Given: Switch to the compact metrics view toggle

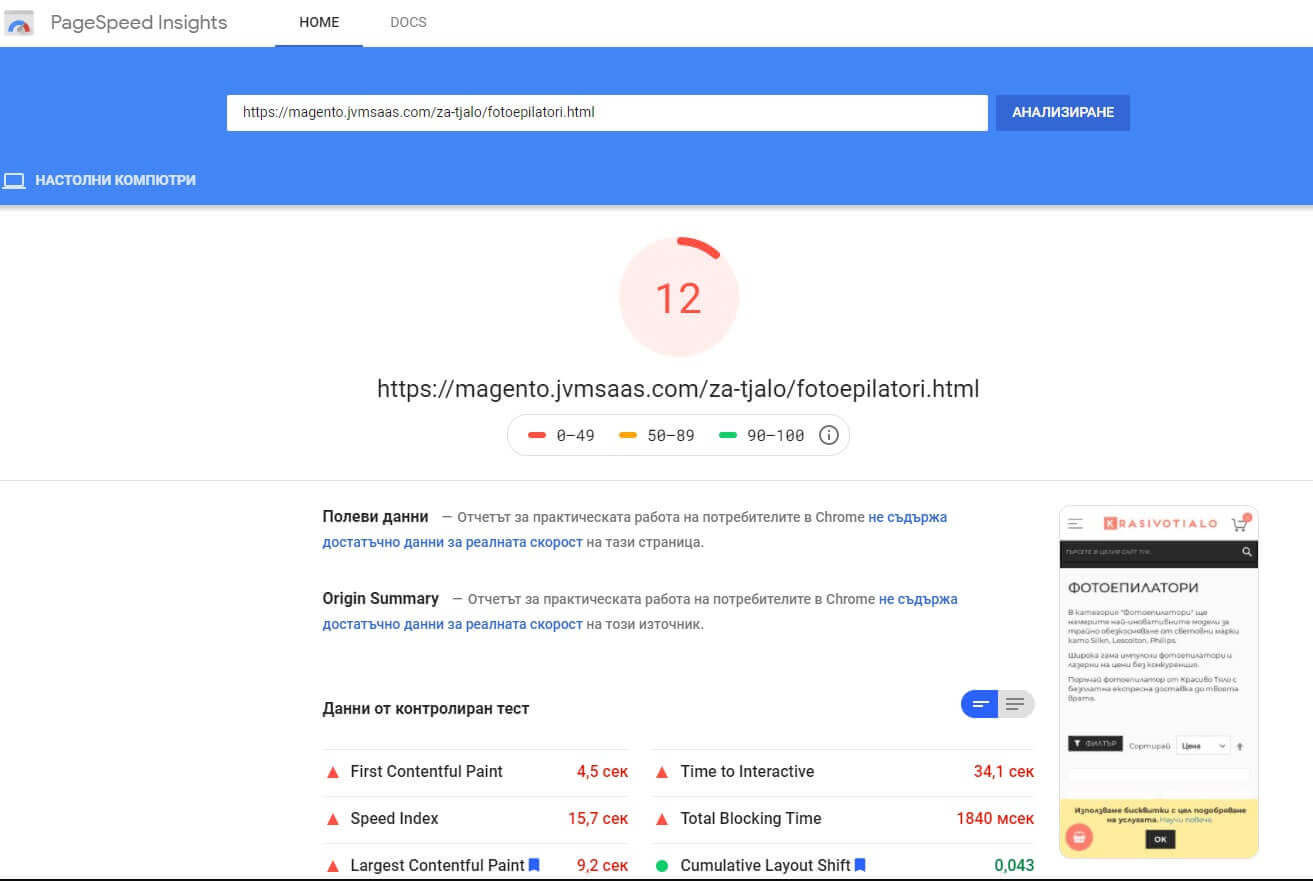Looking at the screenshot, I should pyautogui.click(x=980, y=704).
